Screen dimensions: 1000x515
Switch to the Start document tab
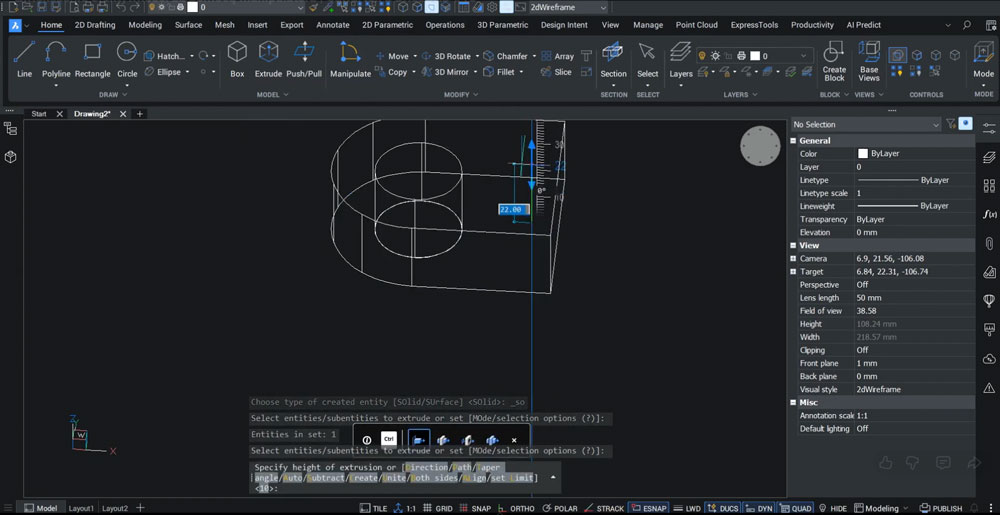[x=39, y=114]
